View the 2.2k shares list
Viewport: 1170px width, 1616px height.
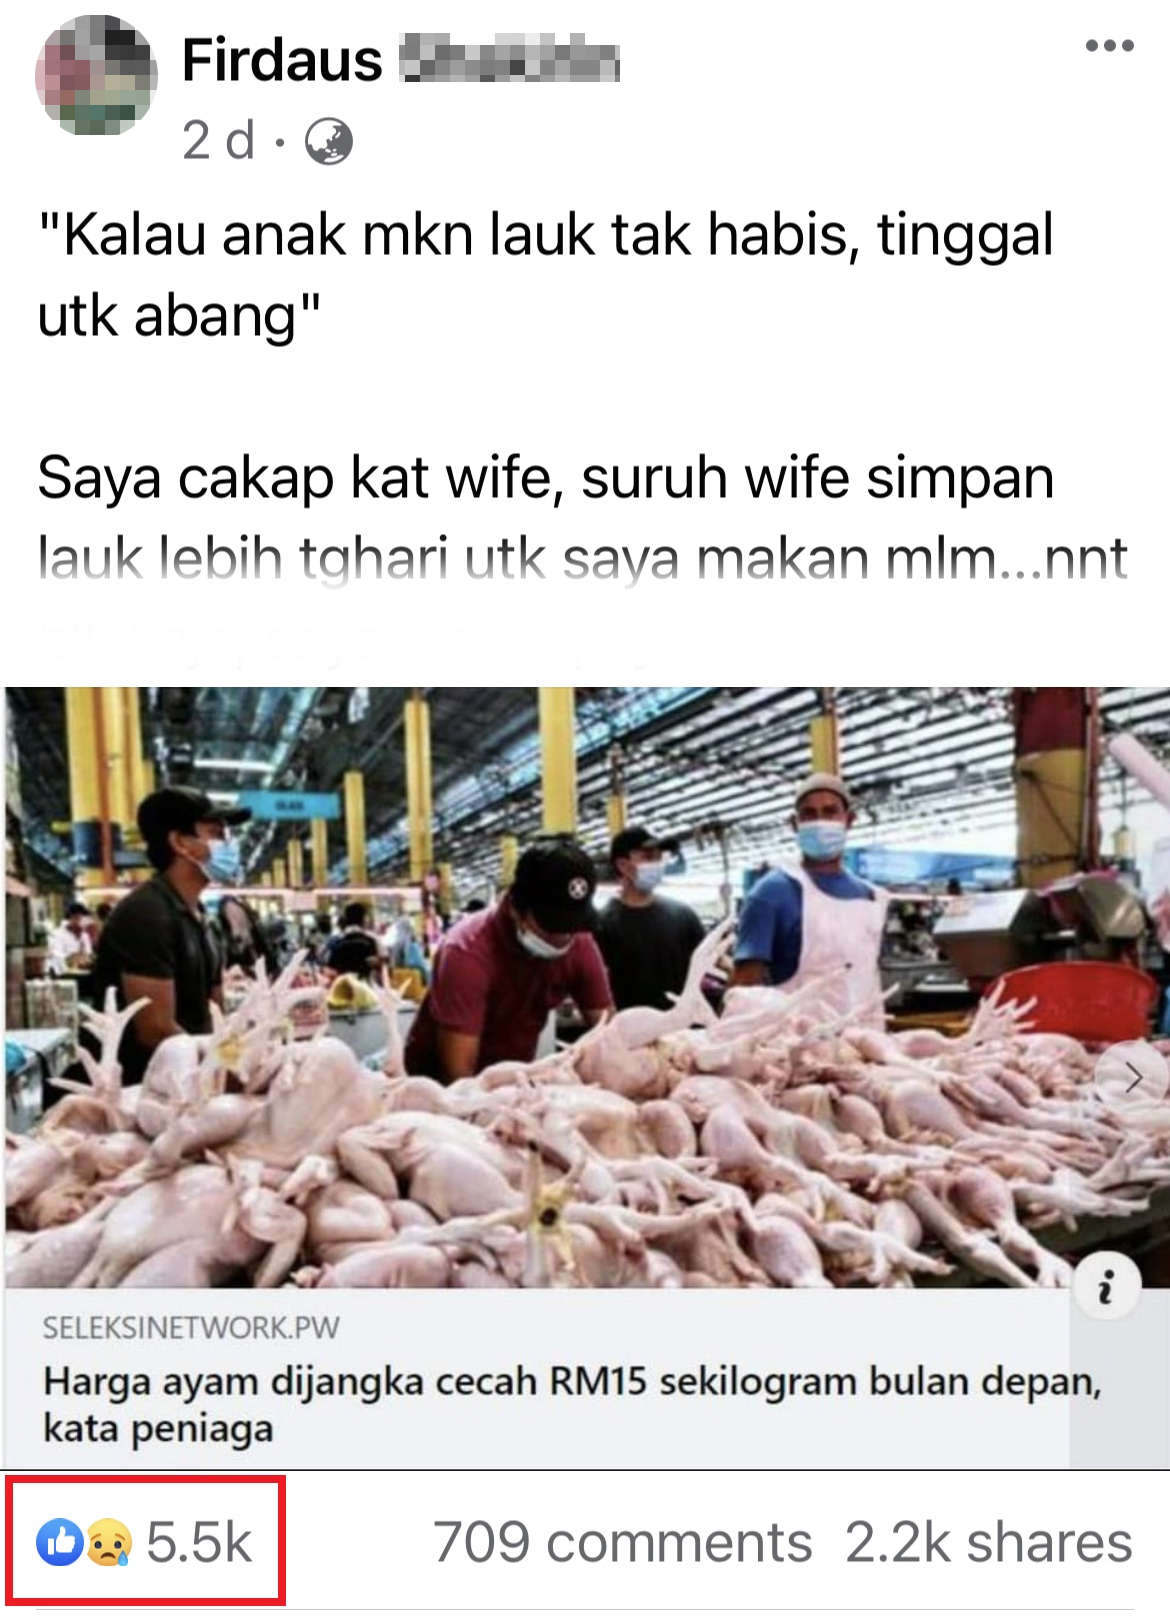point(988,1542)
